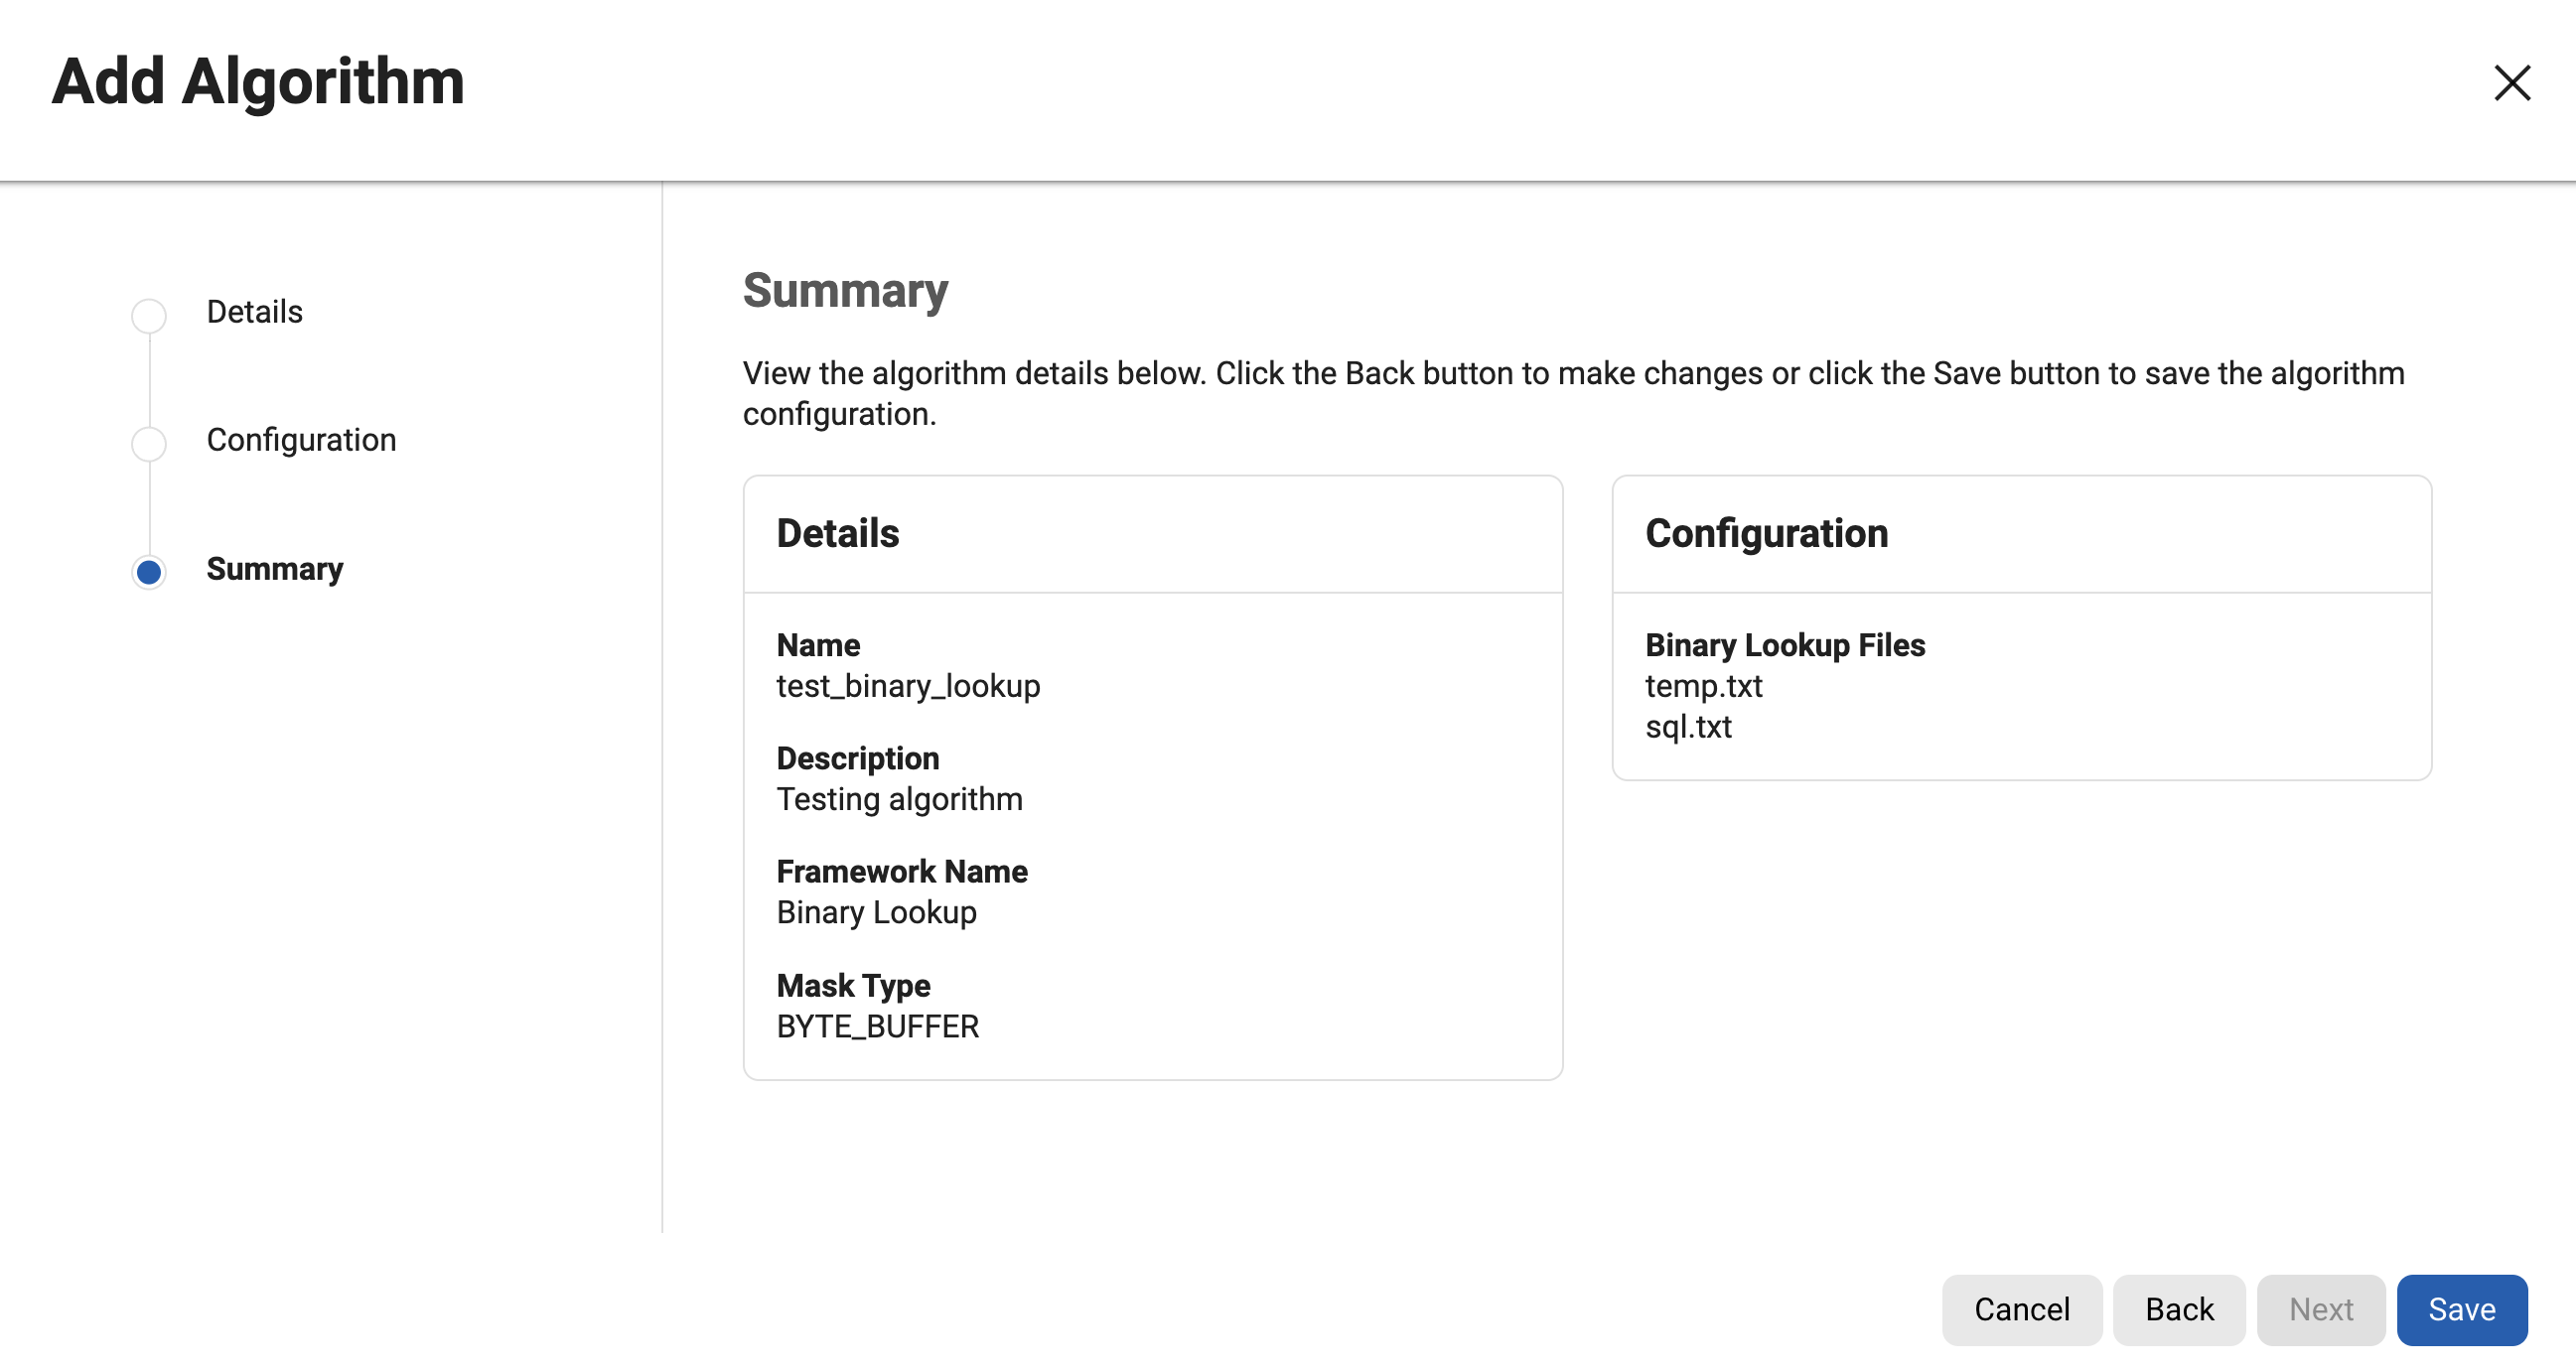
Task: Click the Details step circle indicator
Action: (x=149, y=315)
